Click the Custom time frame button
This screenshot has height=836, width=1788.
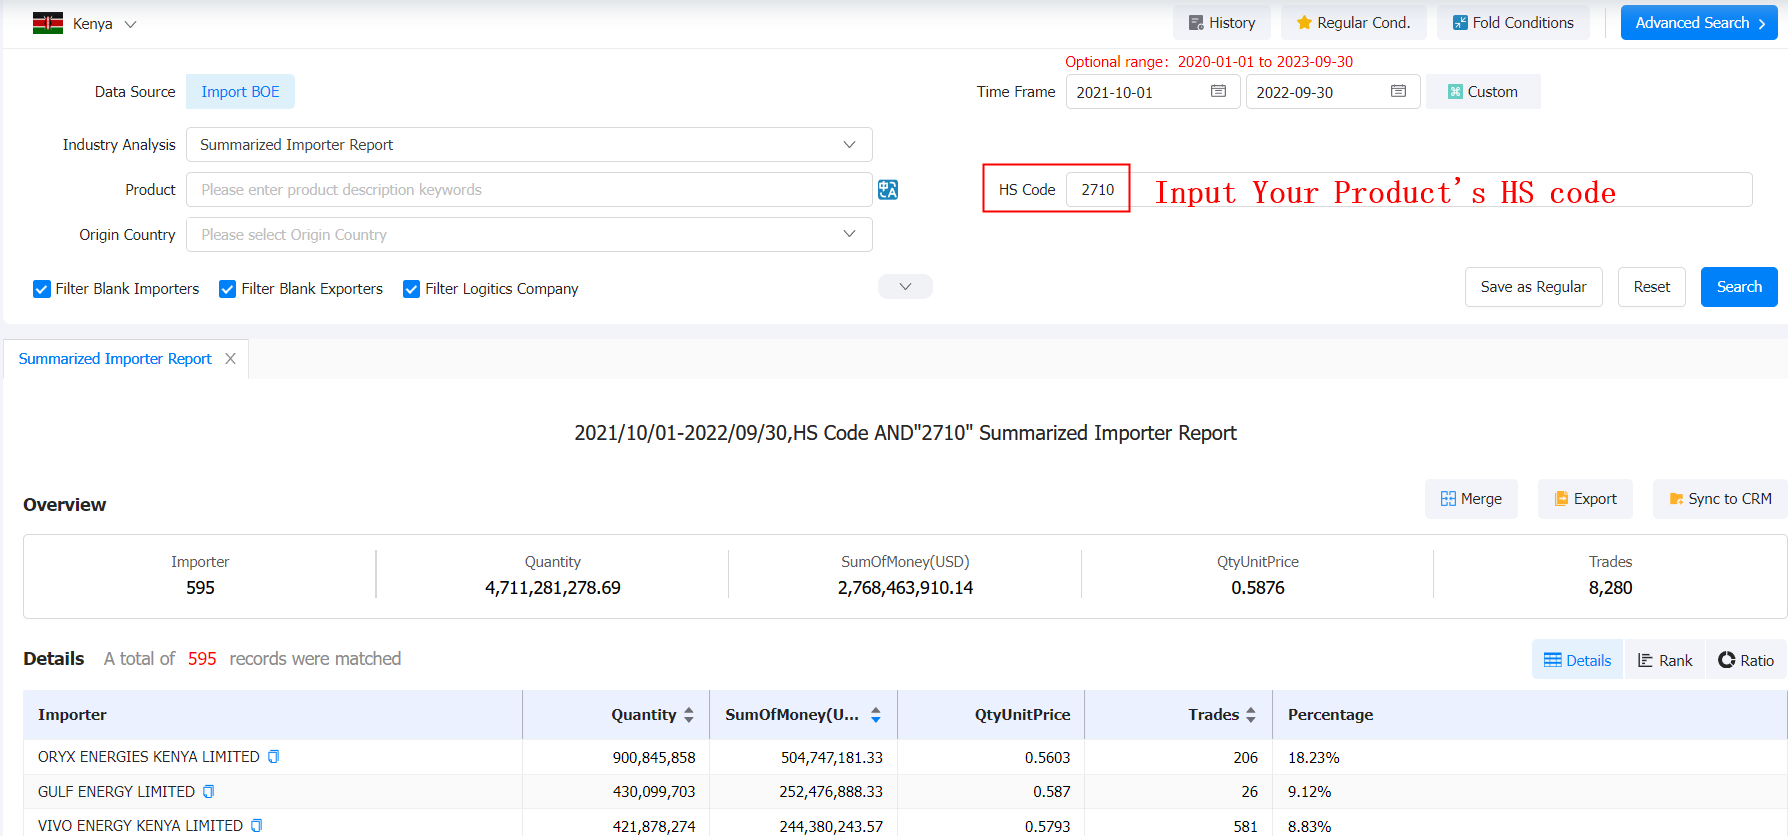(1483, 92)
